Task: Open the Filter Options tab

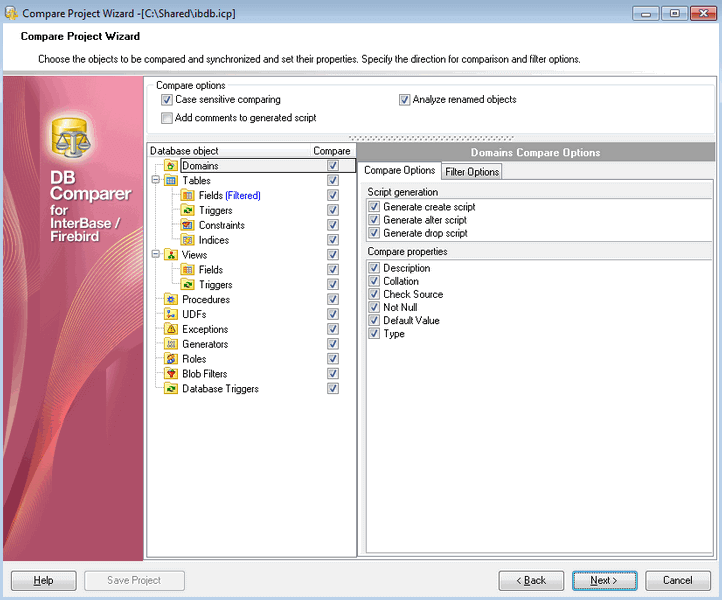Action: [472, 172]
